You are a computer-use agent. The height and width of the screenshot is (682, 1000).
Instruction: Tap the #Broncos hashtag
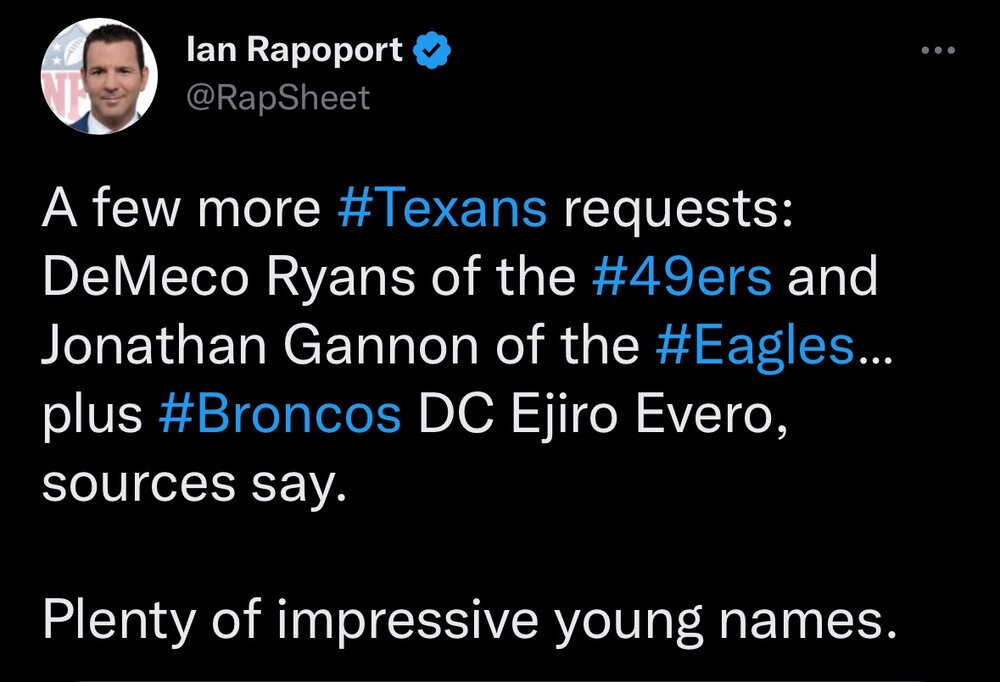pos(279,415)
